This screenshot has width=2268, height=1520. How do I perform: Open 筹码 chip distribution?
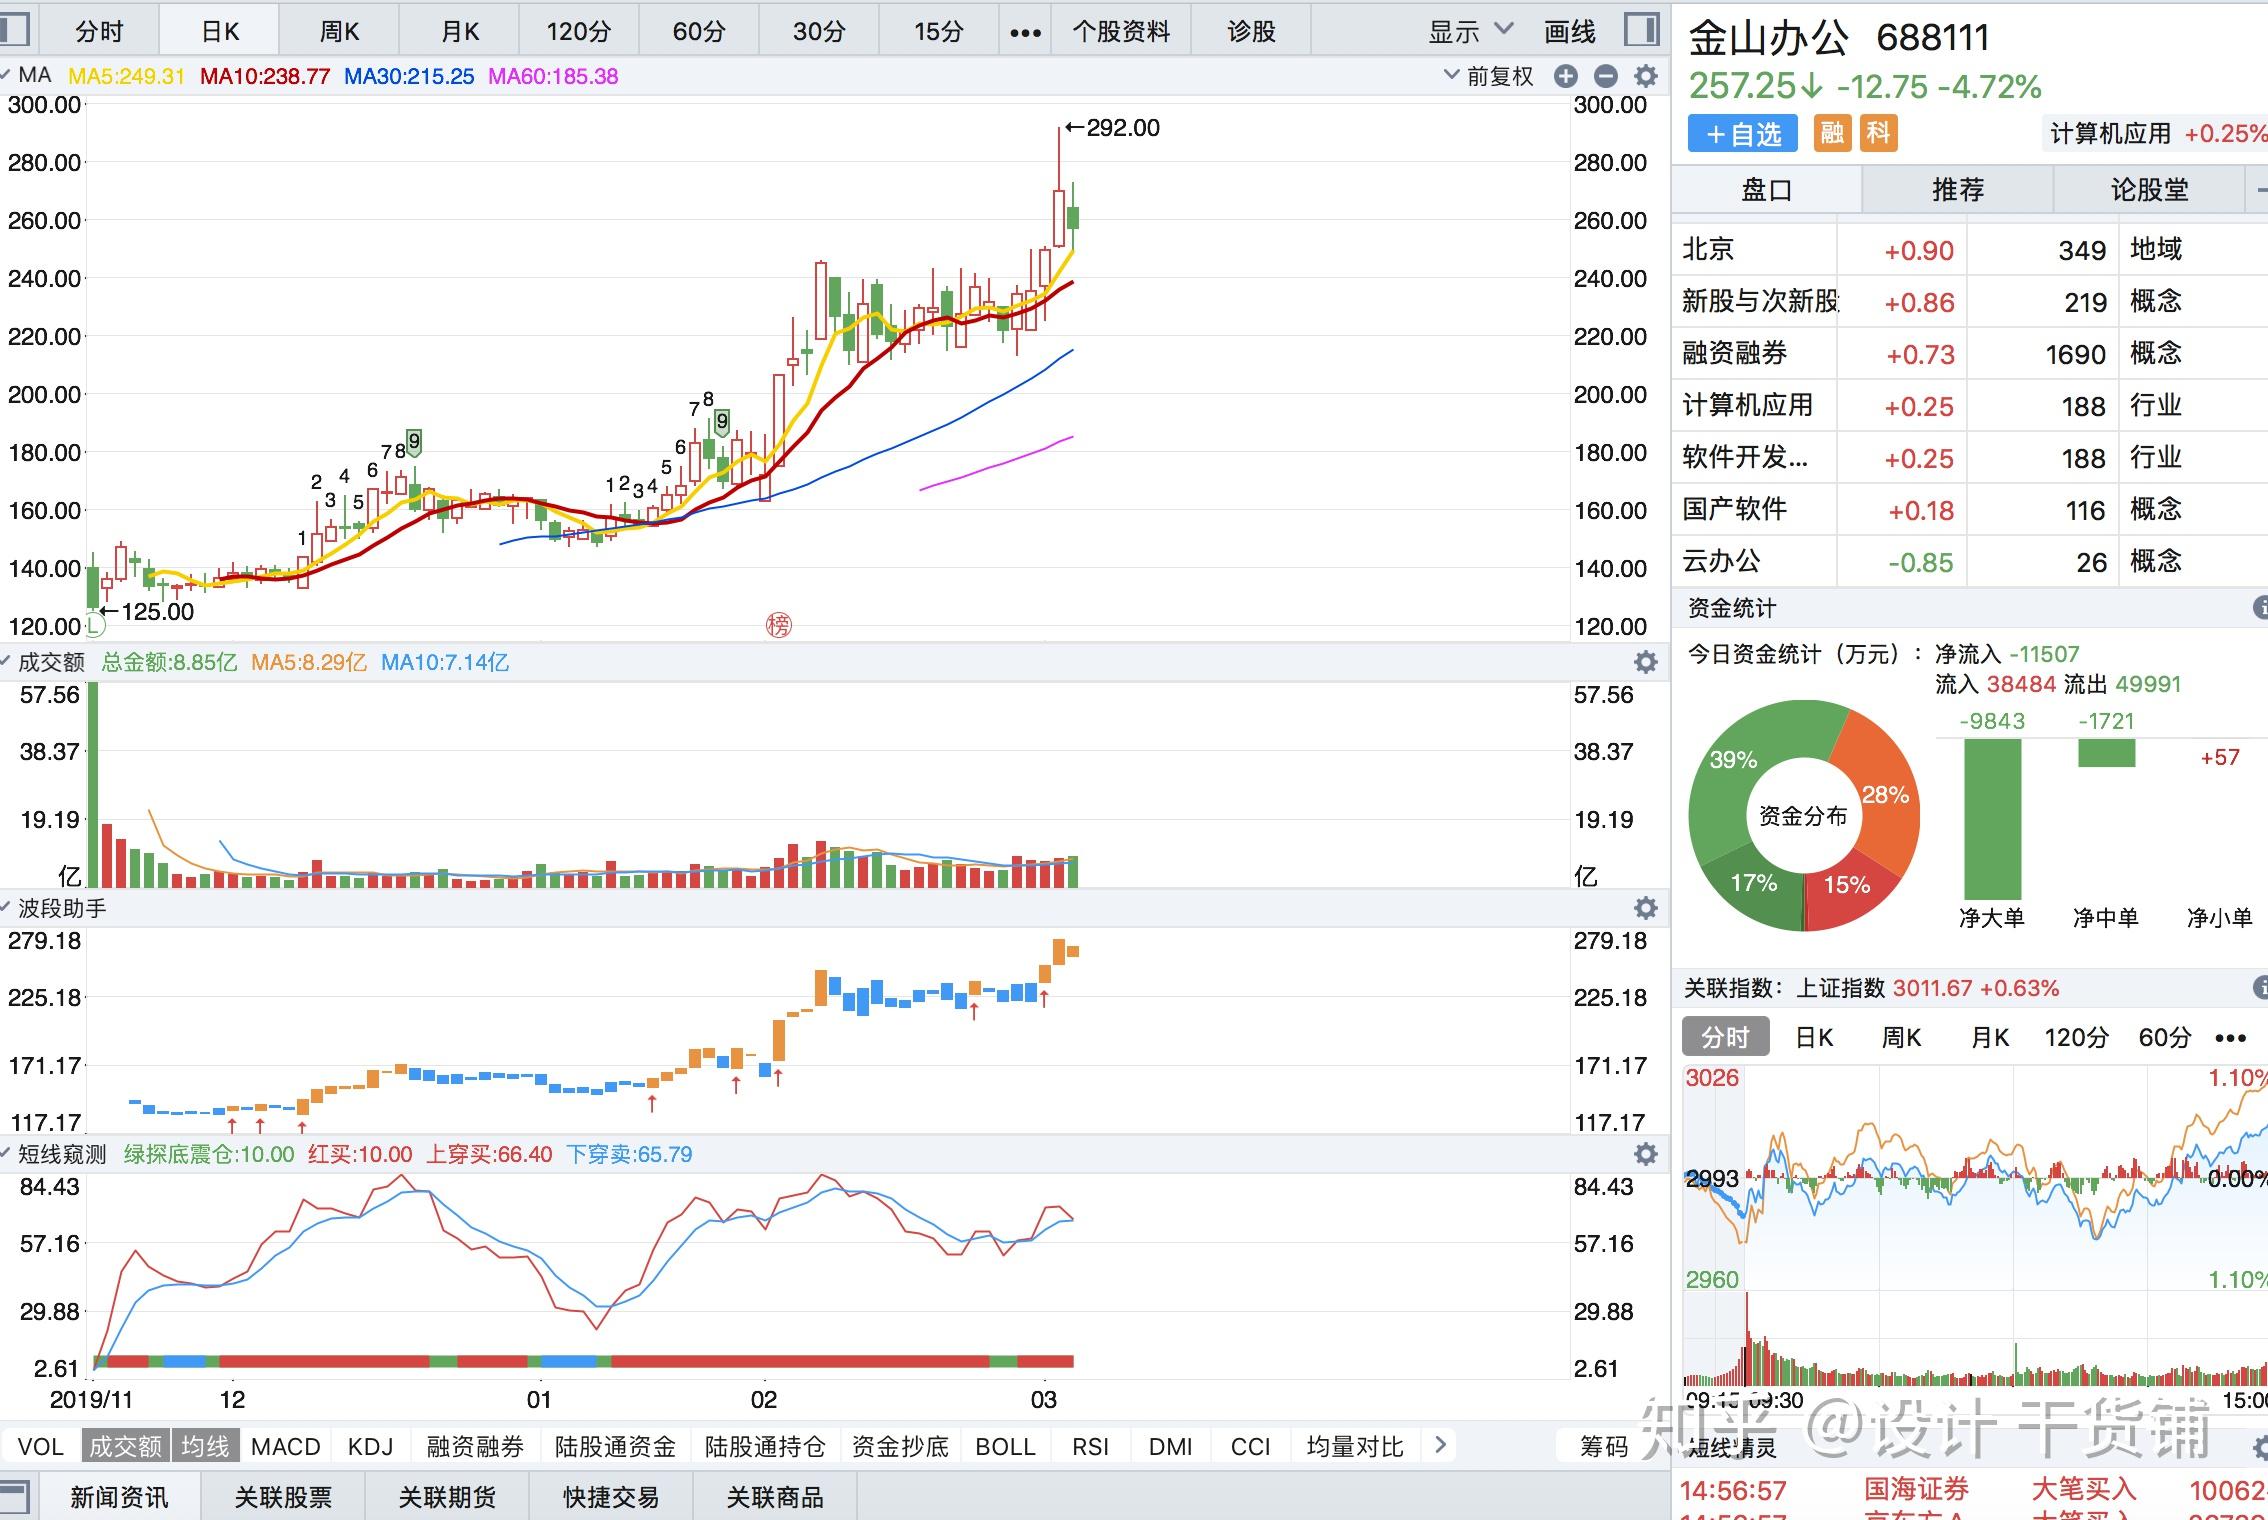coord(1603,1446)
